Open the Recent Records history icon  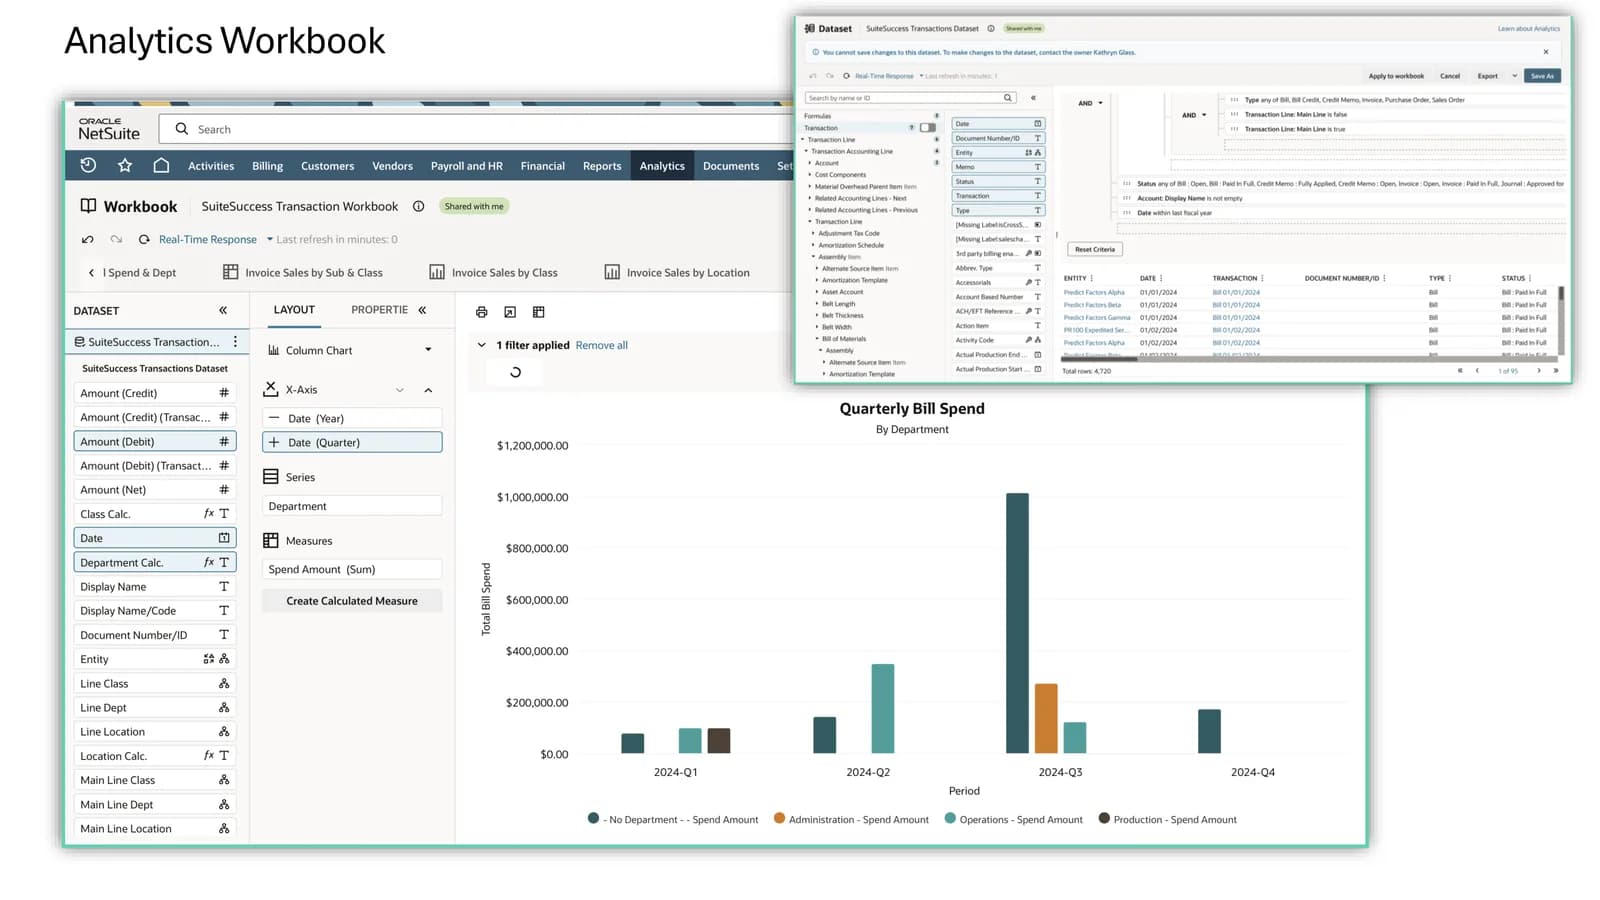coord(88,165)
